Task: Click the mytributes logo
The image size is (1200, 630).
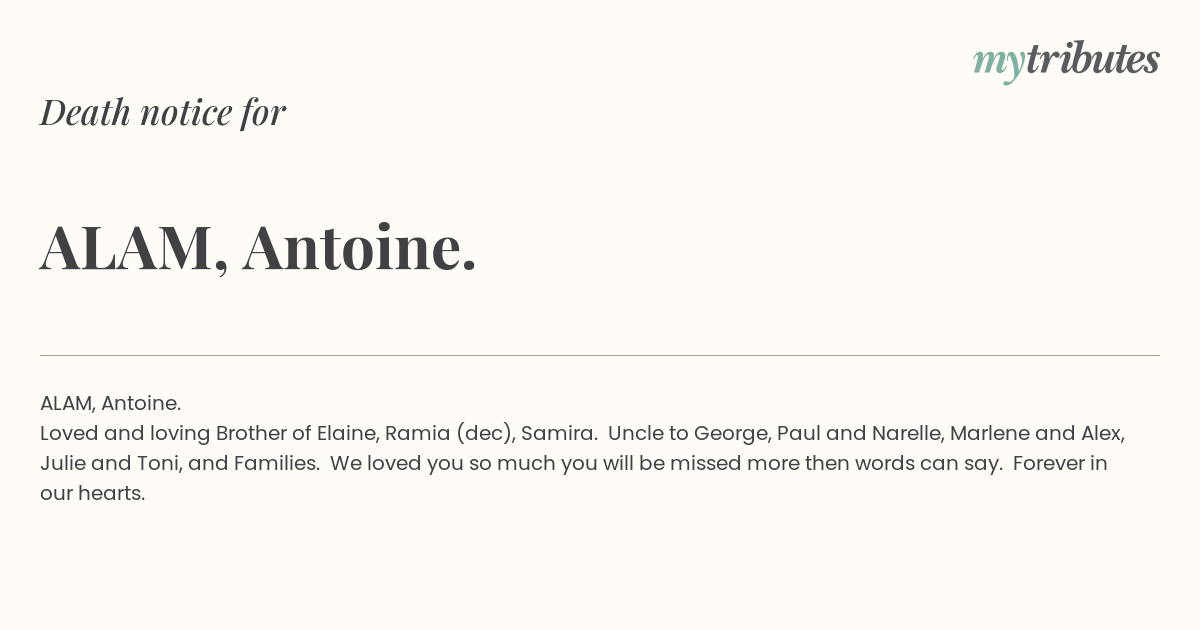Action: tap(1066, 61)
